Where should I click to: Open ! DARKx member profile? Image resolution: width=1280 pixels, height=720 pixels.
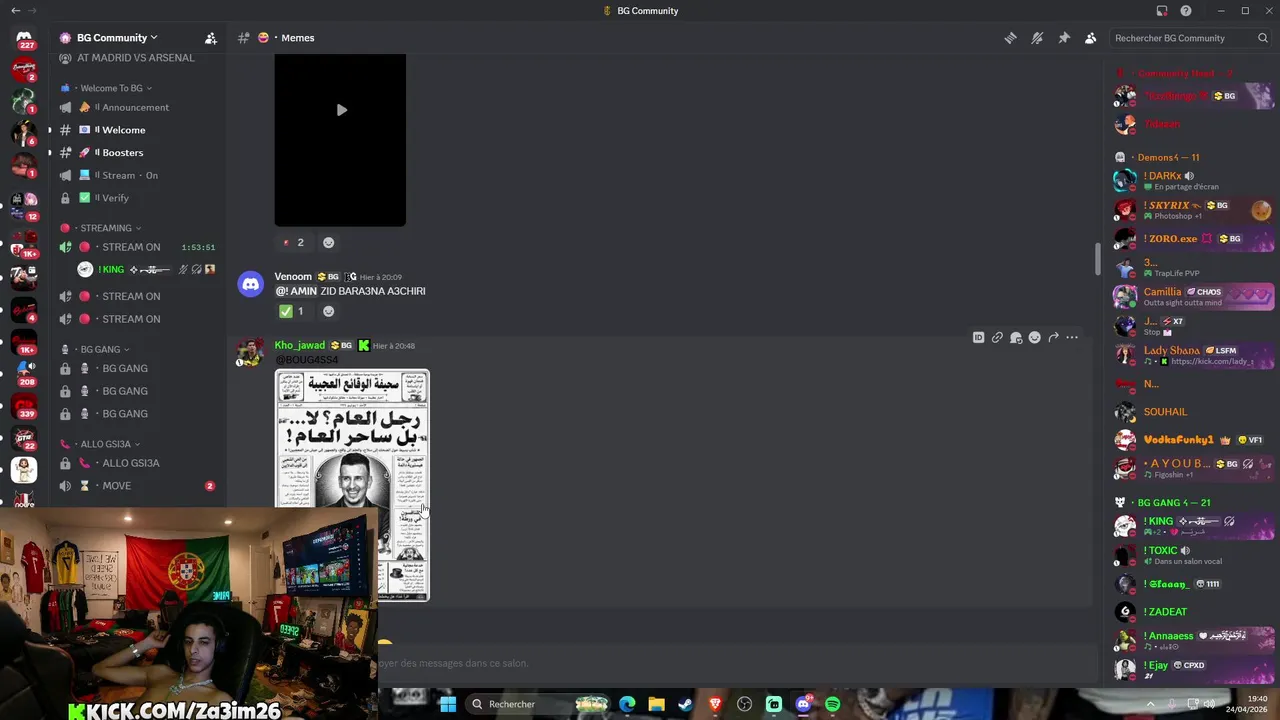(1193, 180)
